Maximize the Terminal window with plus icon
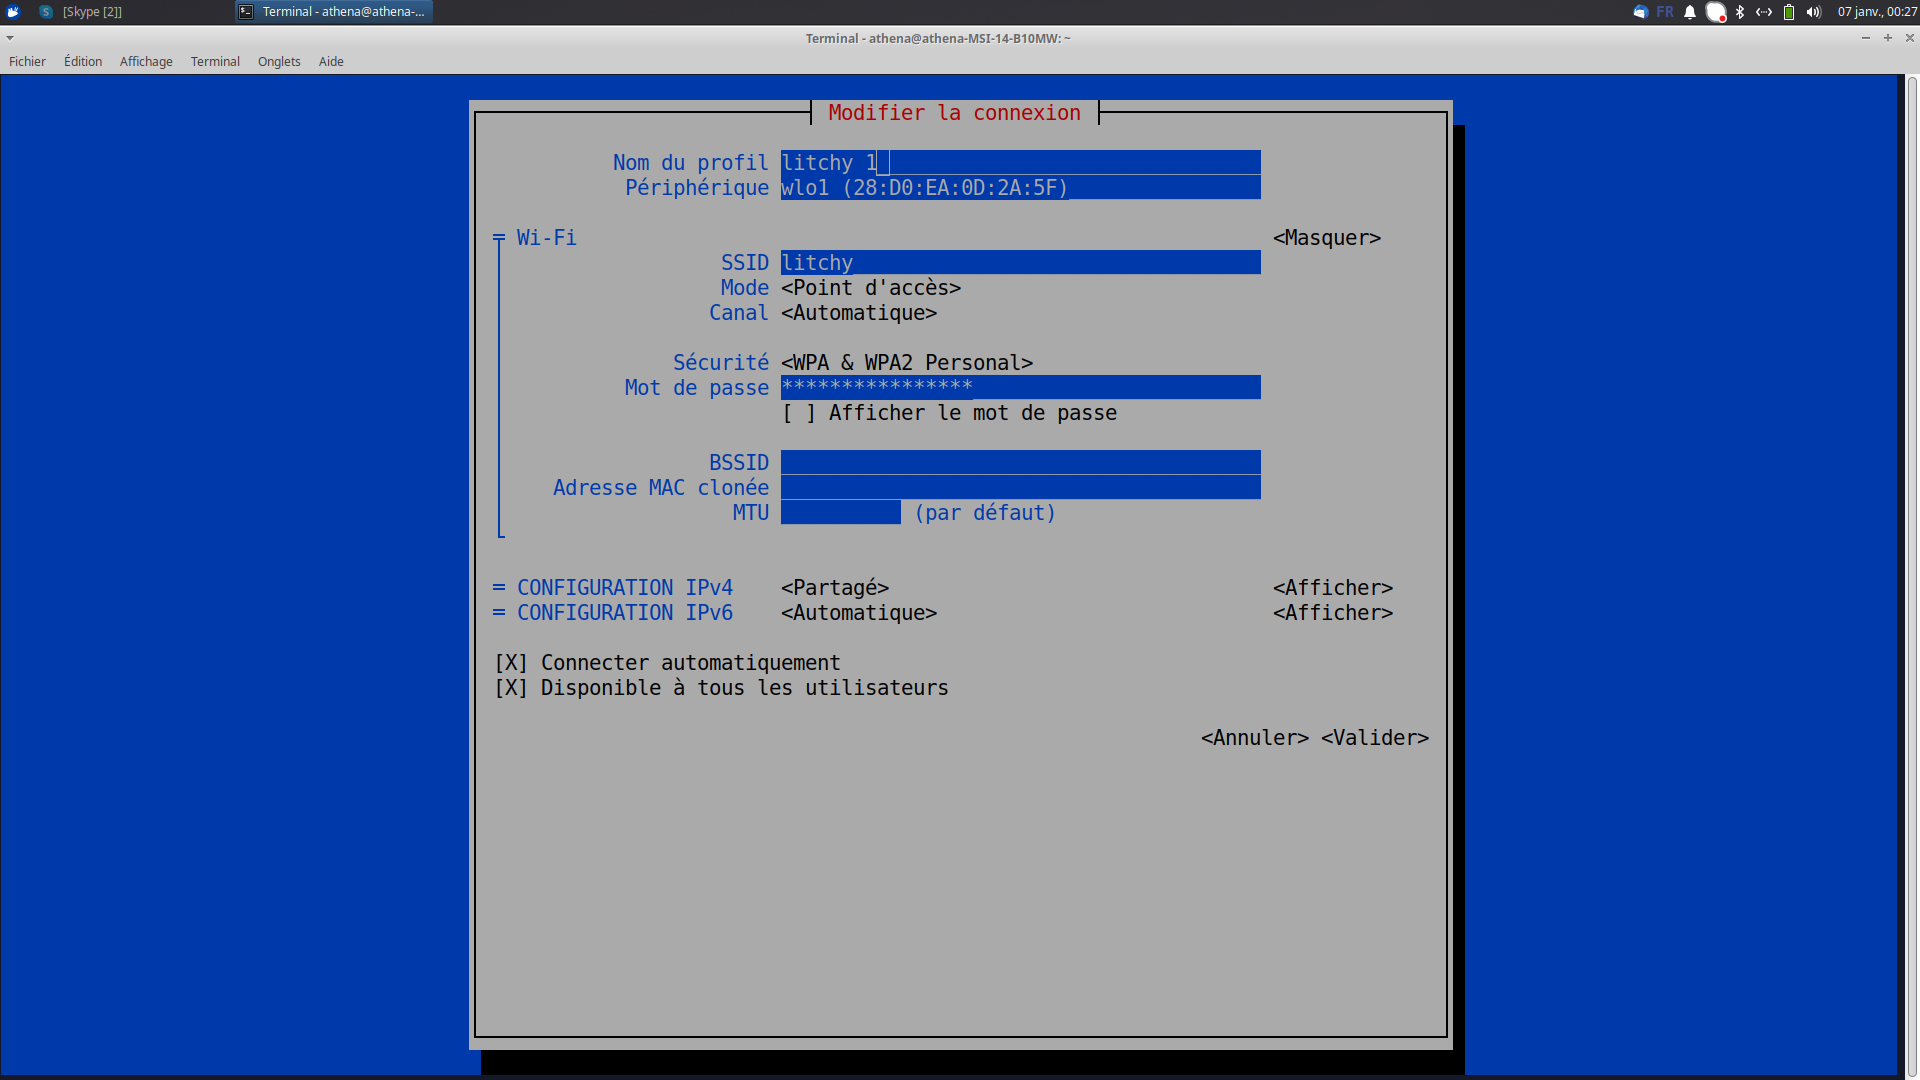Image resolution: width=1920 pixels, height=1080 pixels. coord(1888,38)
